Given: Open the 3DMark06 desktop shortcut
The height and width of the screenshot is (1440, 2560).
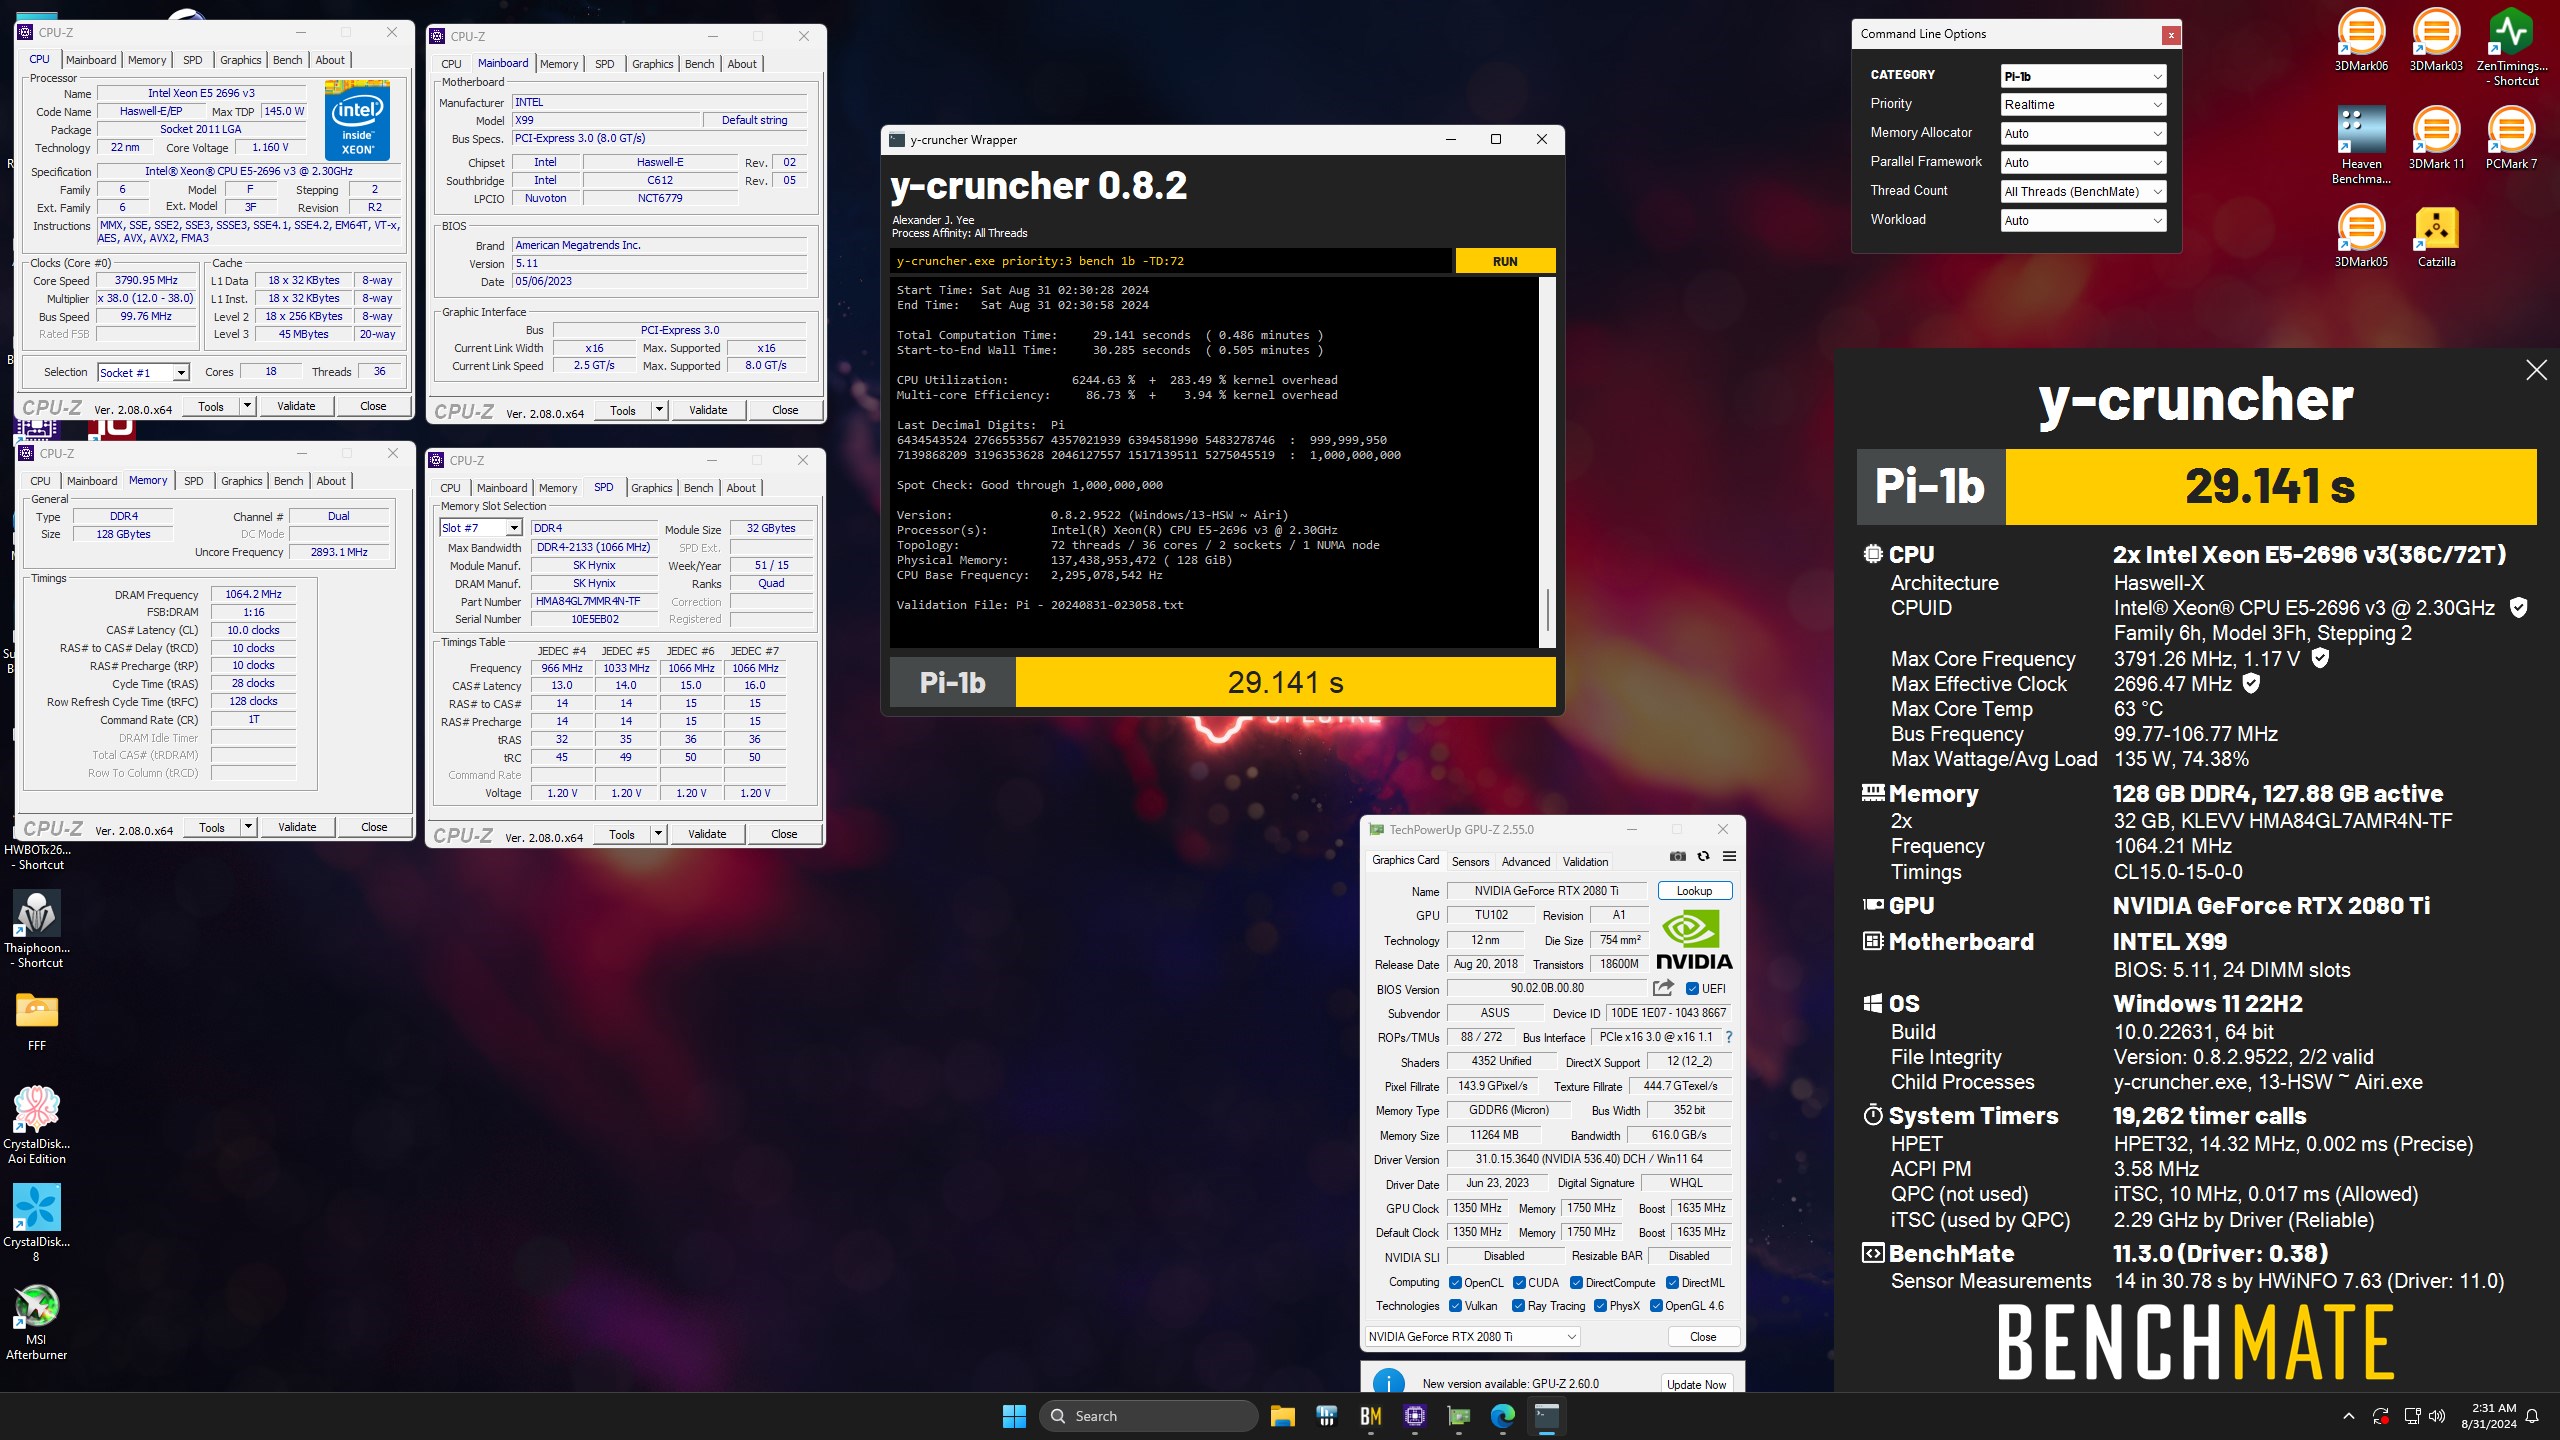Looking at the screenshot, I should pyautogui.click(x=2361, y=40).
